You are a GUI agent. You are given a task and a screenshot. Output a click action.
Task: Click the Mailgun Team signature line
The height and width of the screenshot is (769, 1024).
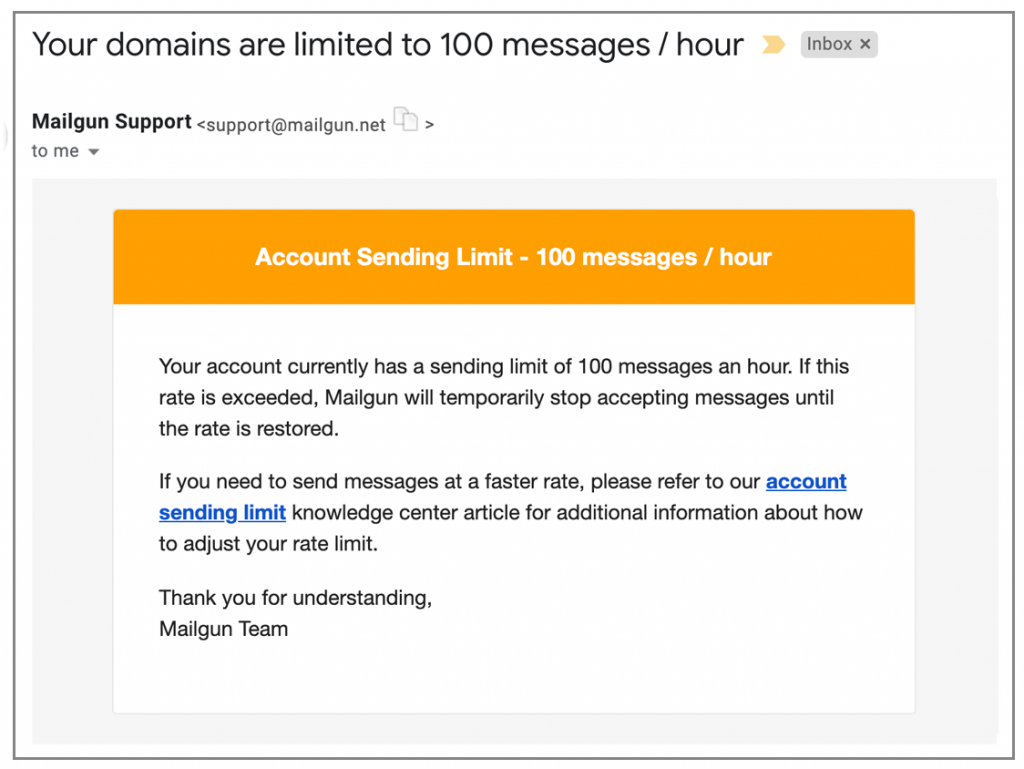(223, 629)
